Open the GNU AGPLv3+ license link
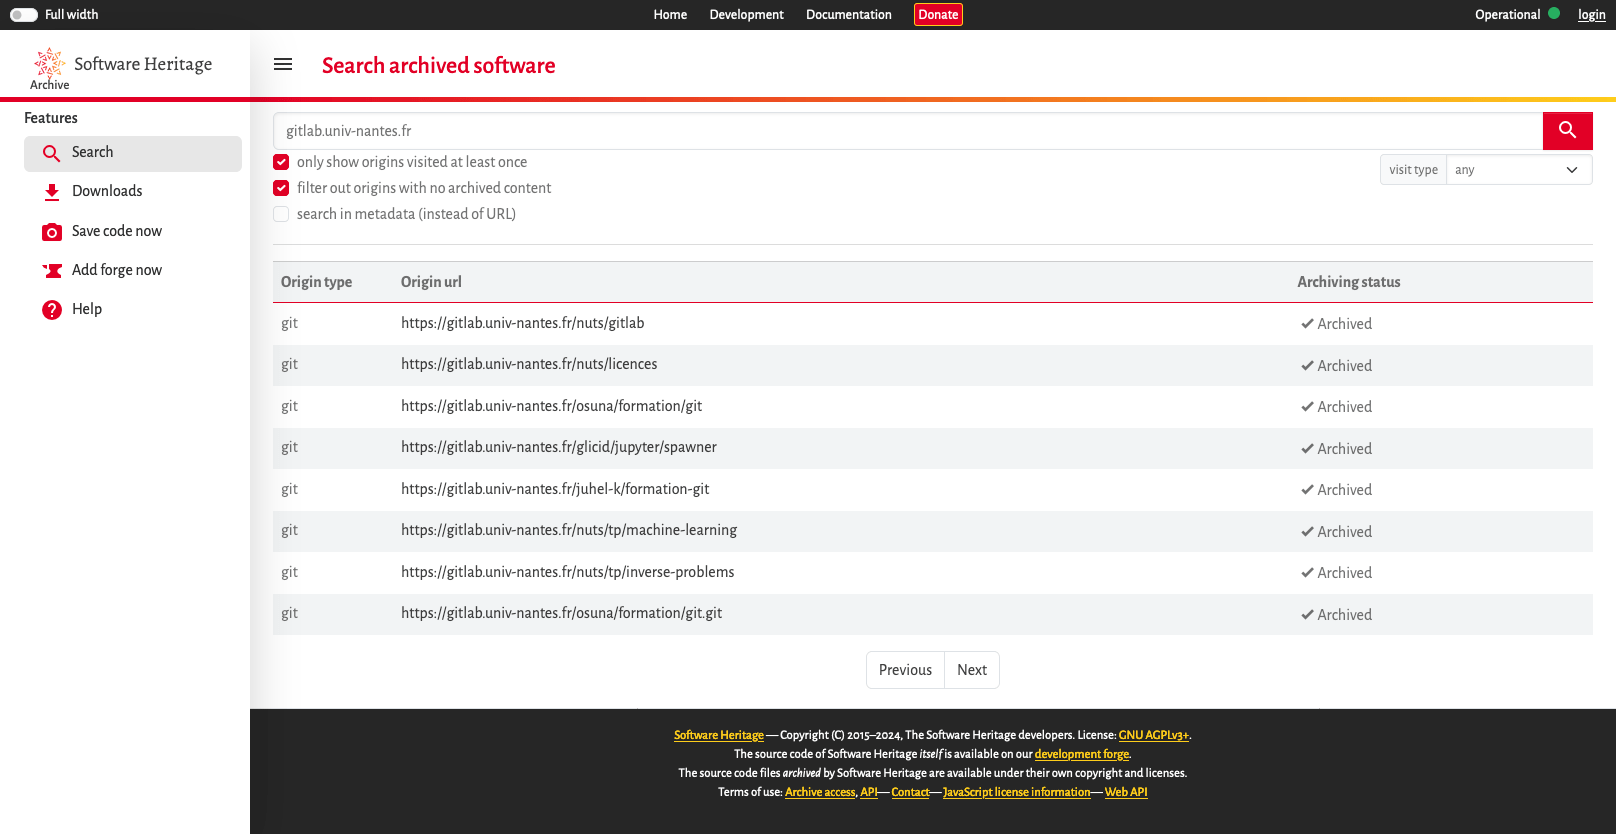This screenshot has height=834, width=1616. [1153, 735]
